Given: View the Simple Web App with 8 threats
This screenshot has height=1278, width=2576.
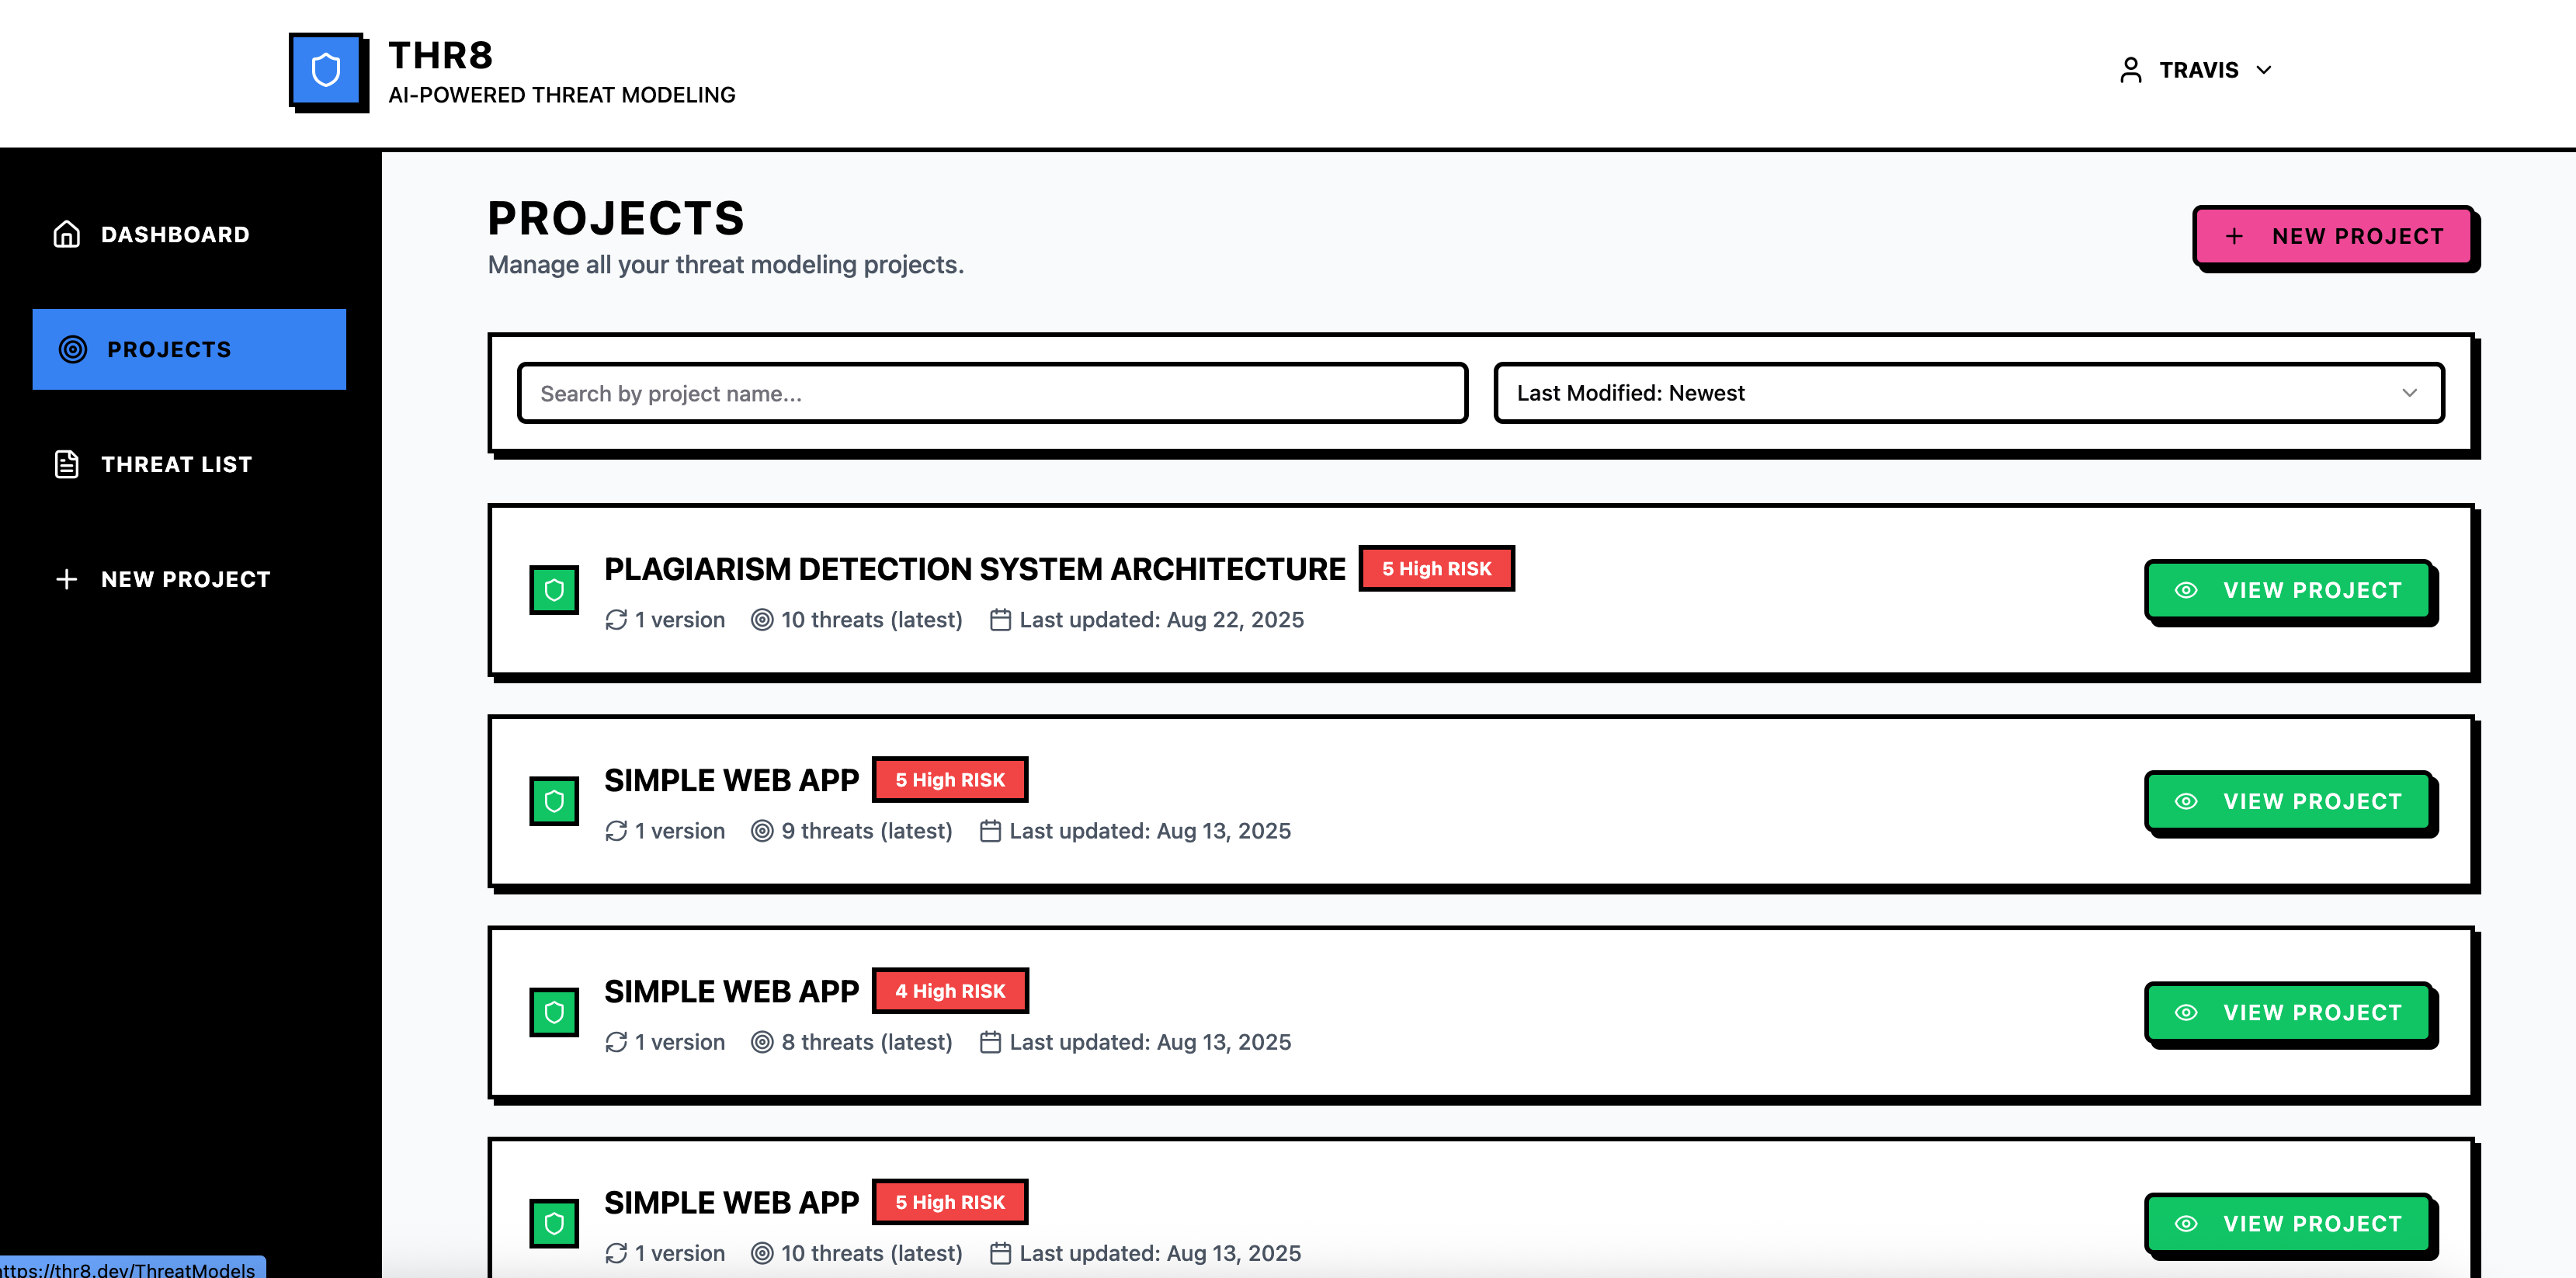Looking at the screenshot, I should tap(2288, 1012).
